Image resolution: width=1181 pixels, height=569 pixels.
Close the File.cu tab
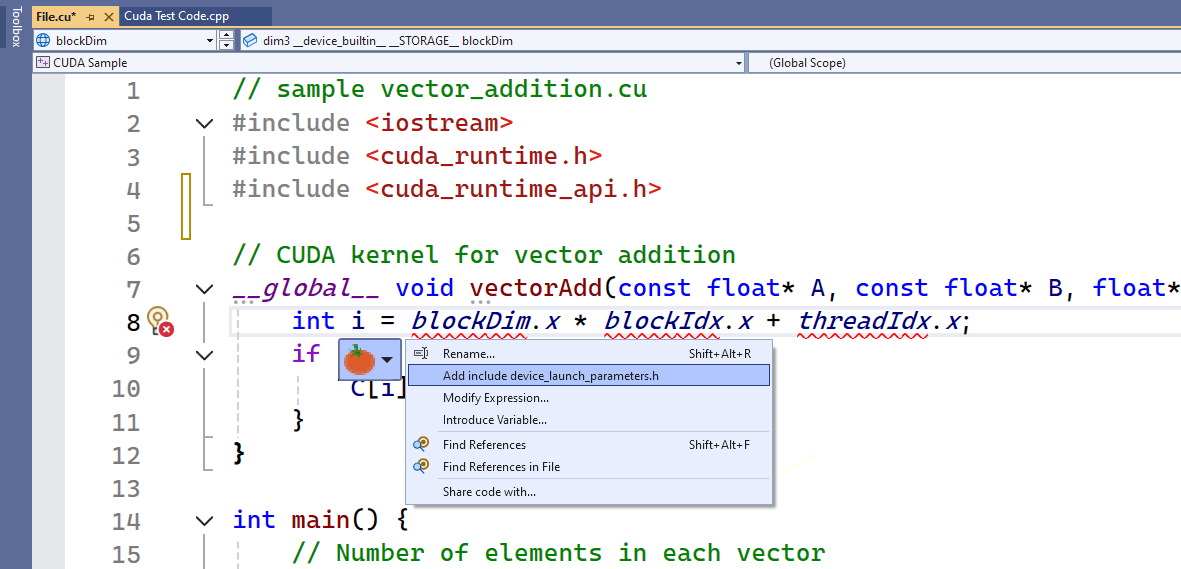tap(109, 17)
